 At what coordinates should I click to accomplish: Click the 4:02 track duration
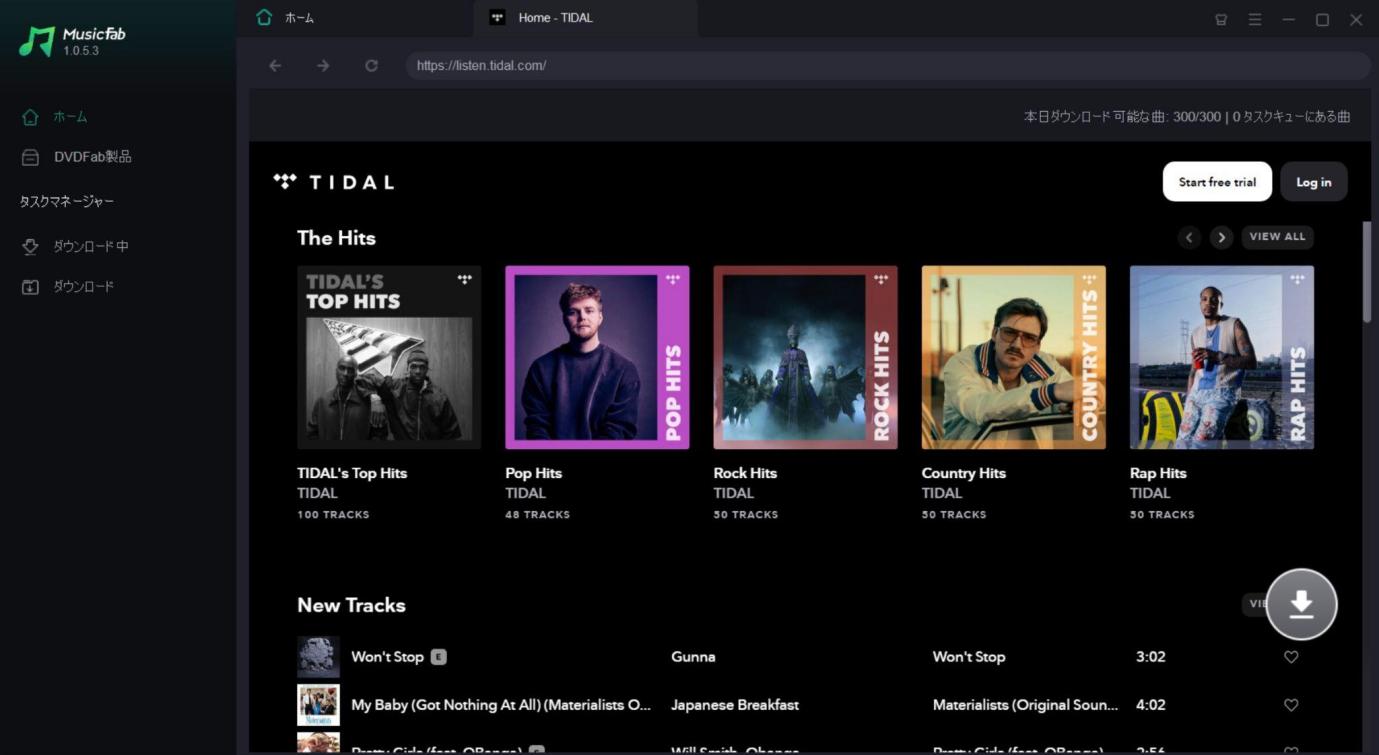[x=1151, y=705]
